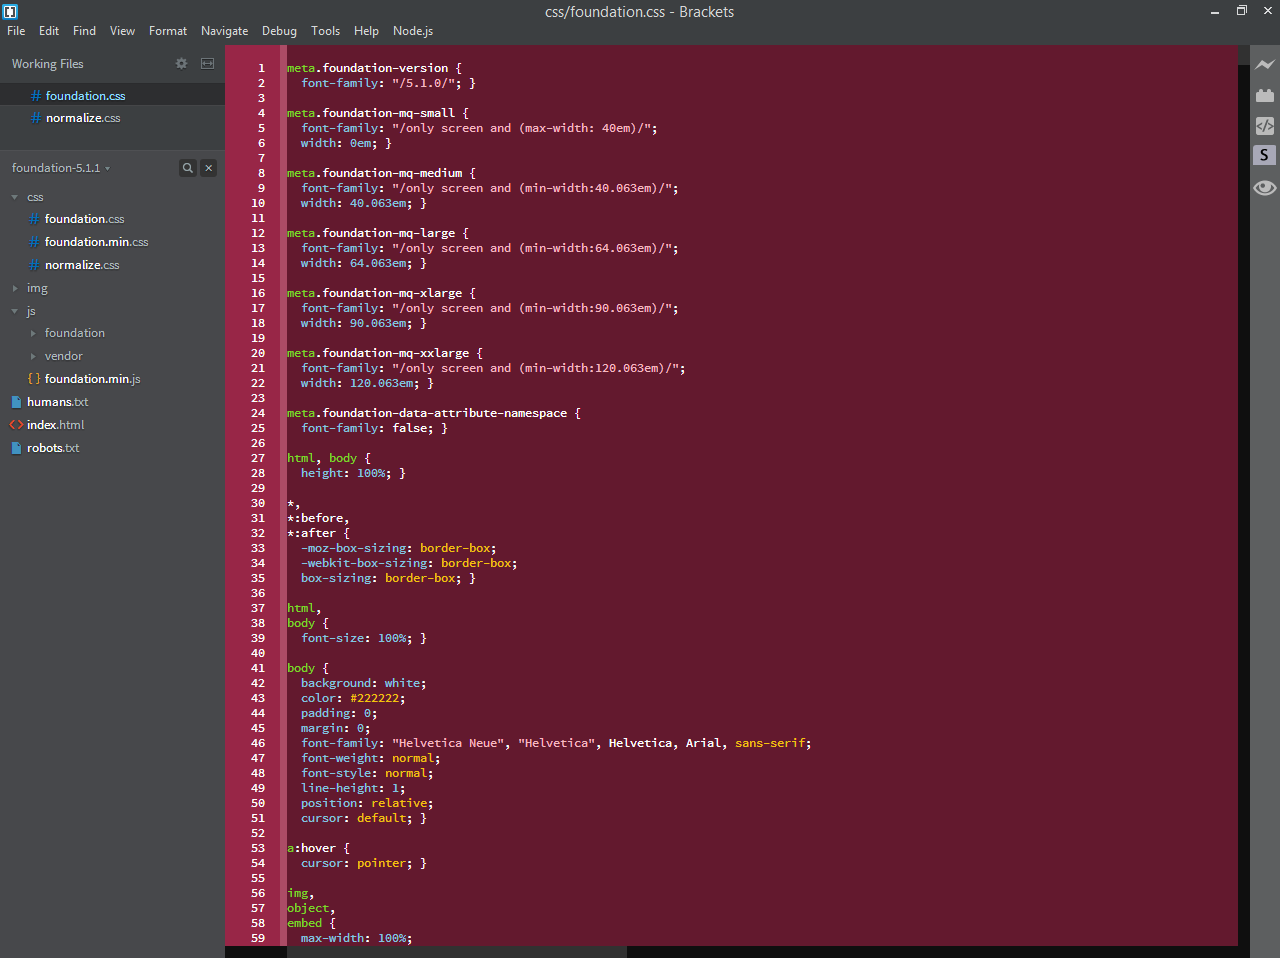Click the angle brackets icon of index.html
This screenshot has height=958, width=1280.
click(x=16, y=425)
